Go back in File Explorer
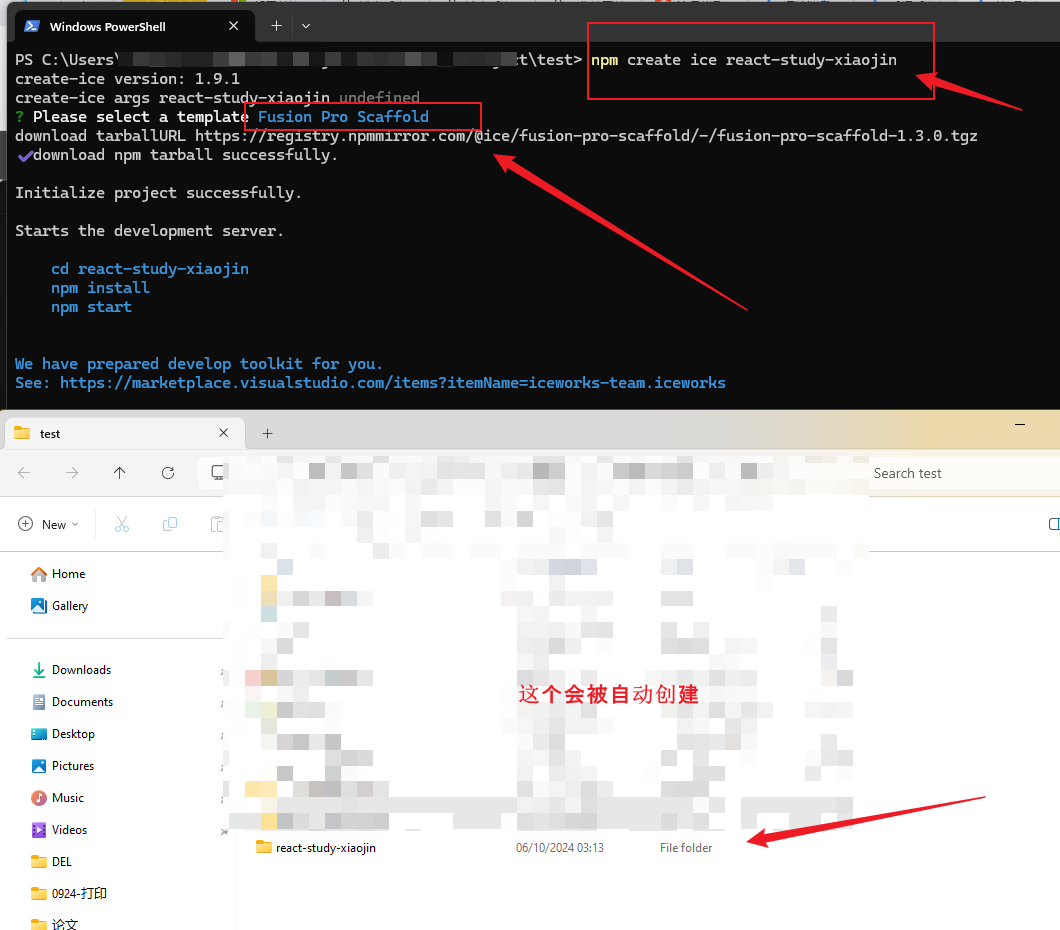Viewport: 1060px width, 930px height. coord(24,472)
